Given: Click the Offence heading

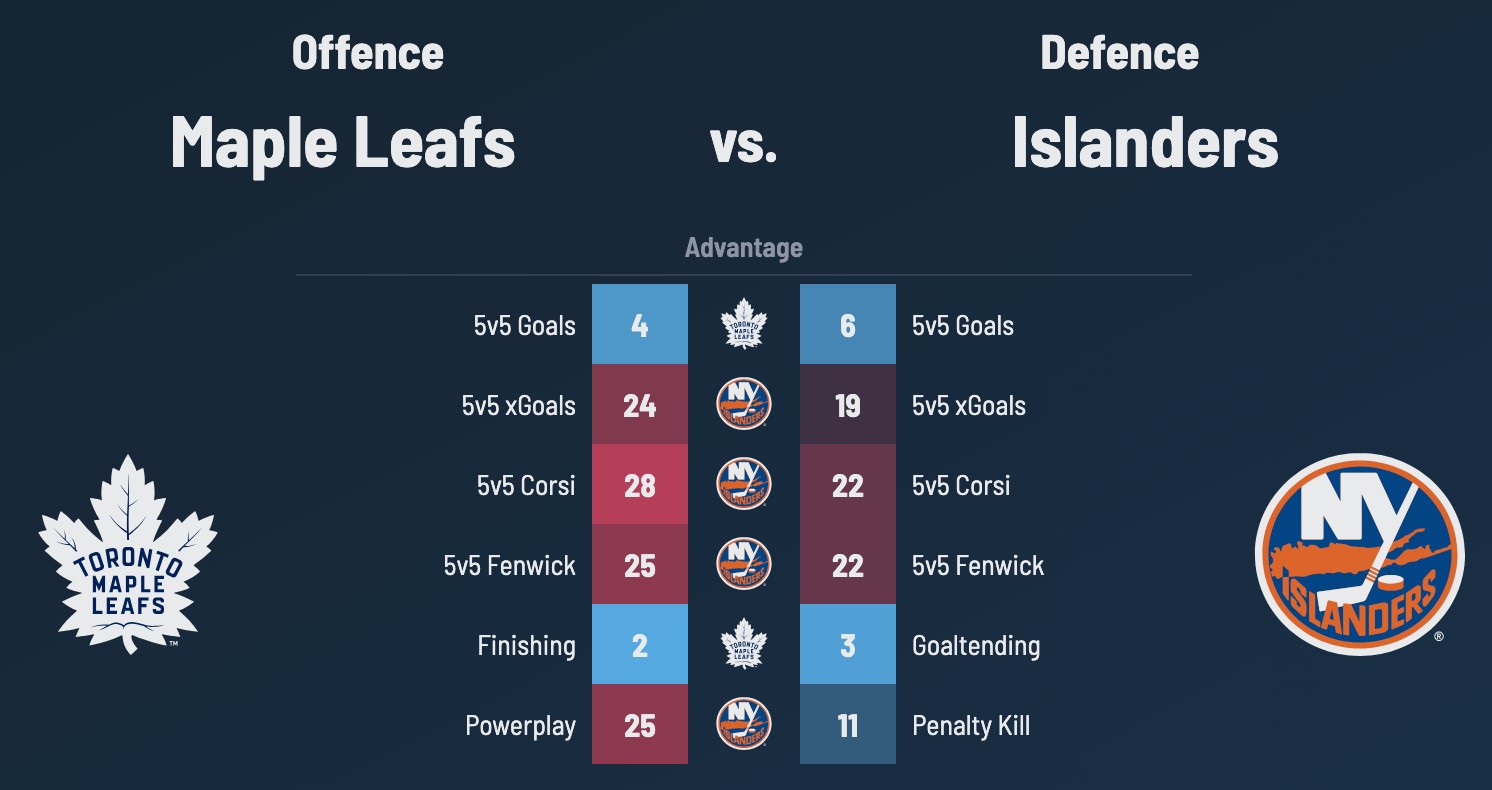Looking at the screenshot, I should tap(367, 53).
